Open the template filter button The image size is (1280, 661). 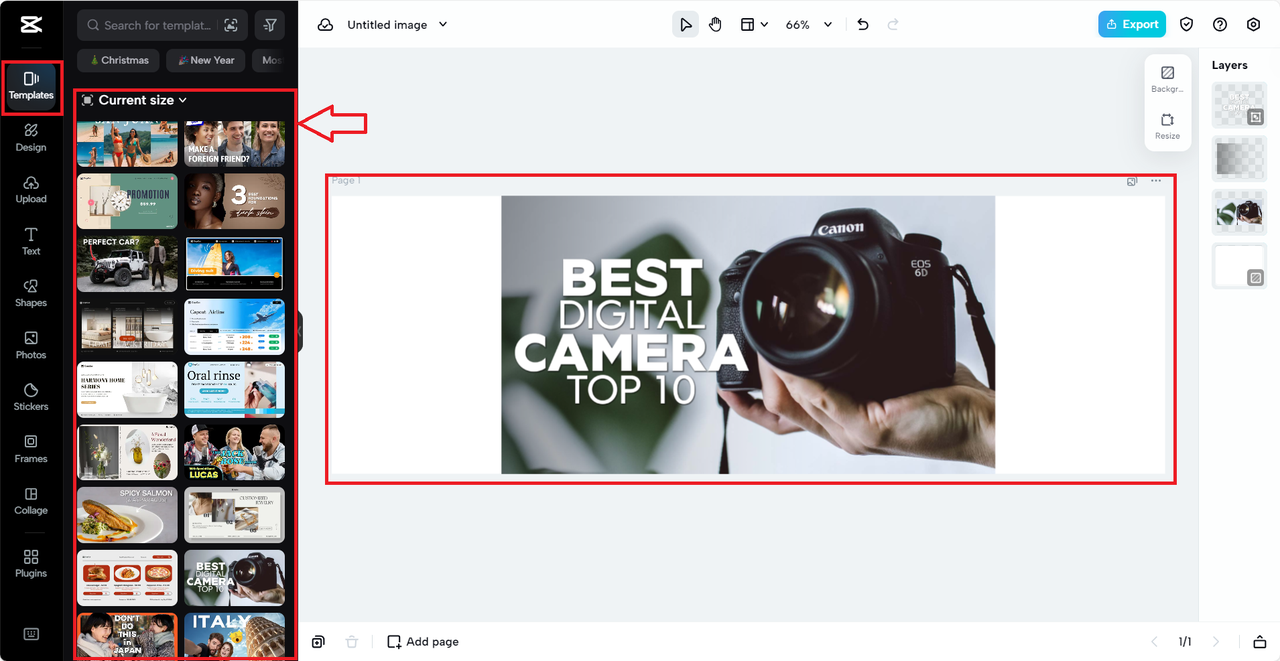point(270,25)
